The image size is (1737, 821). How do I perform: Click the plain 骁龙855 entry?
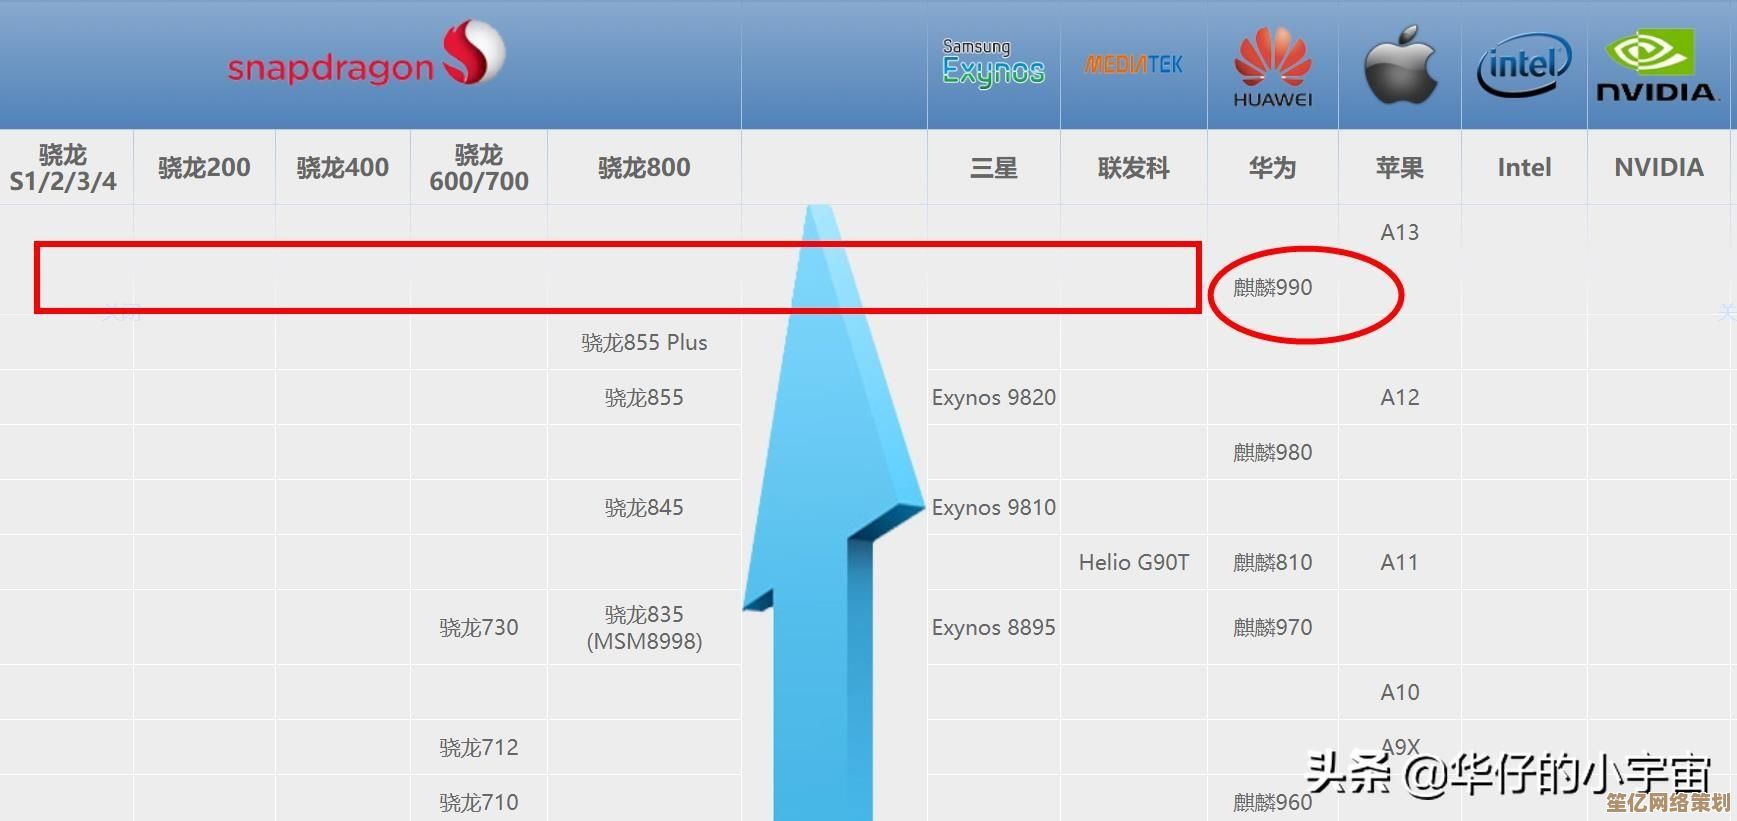(644, 397)
